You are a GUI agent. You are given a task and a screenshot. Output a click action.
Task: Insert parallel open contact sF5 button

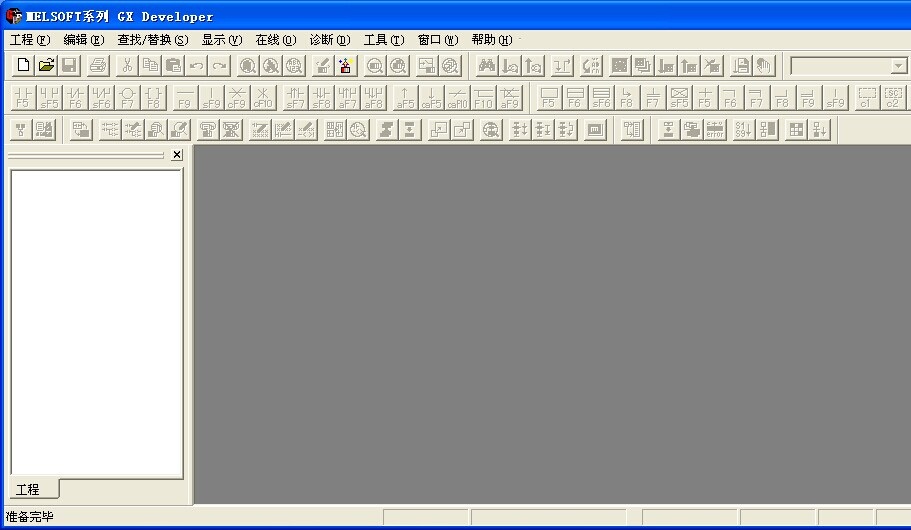[x=49, y=97]
